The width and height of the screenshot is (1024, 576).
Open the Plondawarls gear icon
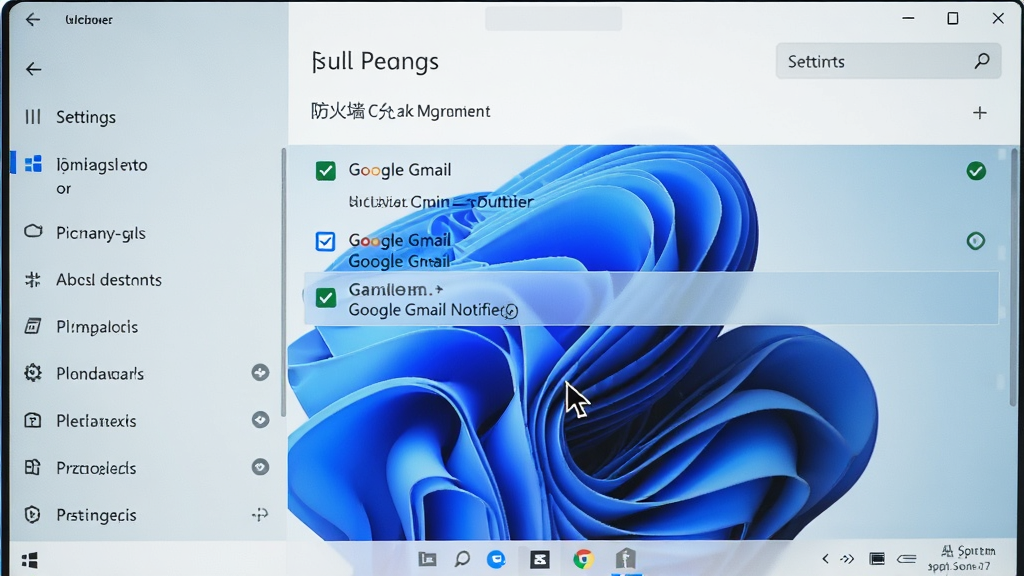pyautogui.click(x=33, y=373)
